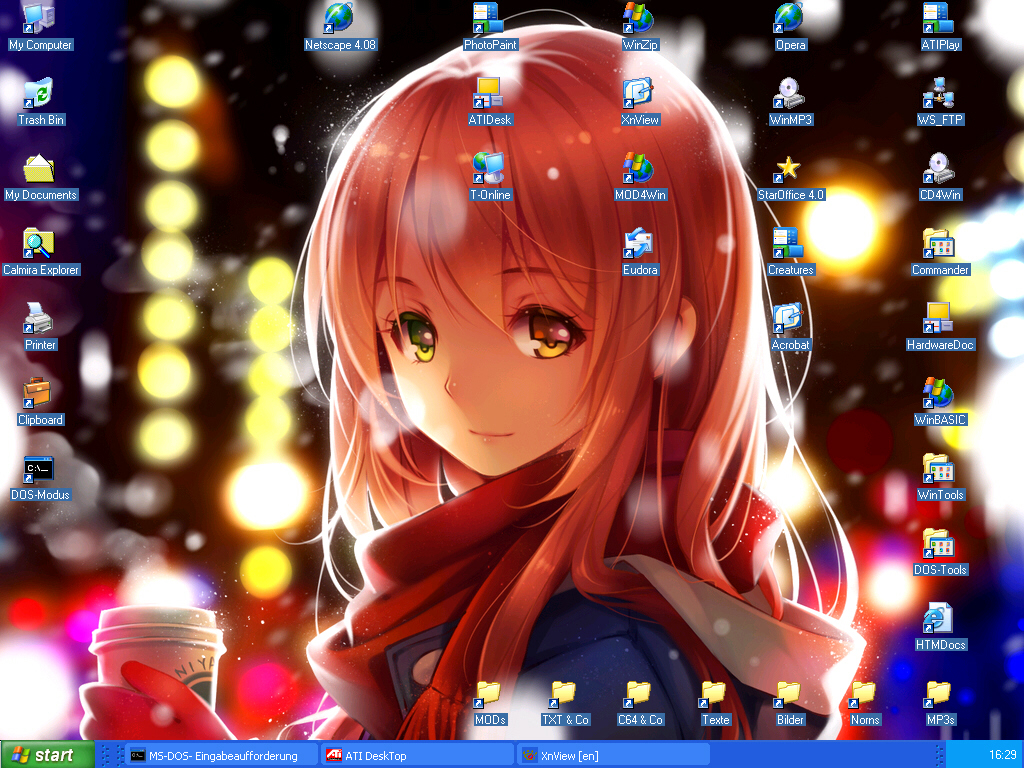The image size is (1024, 768).
Task: Click the 16:29 taskbar clock
Action: pyautogui.click(x=1002, y=755)
